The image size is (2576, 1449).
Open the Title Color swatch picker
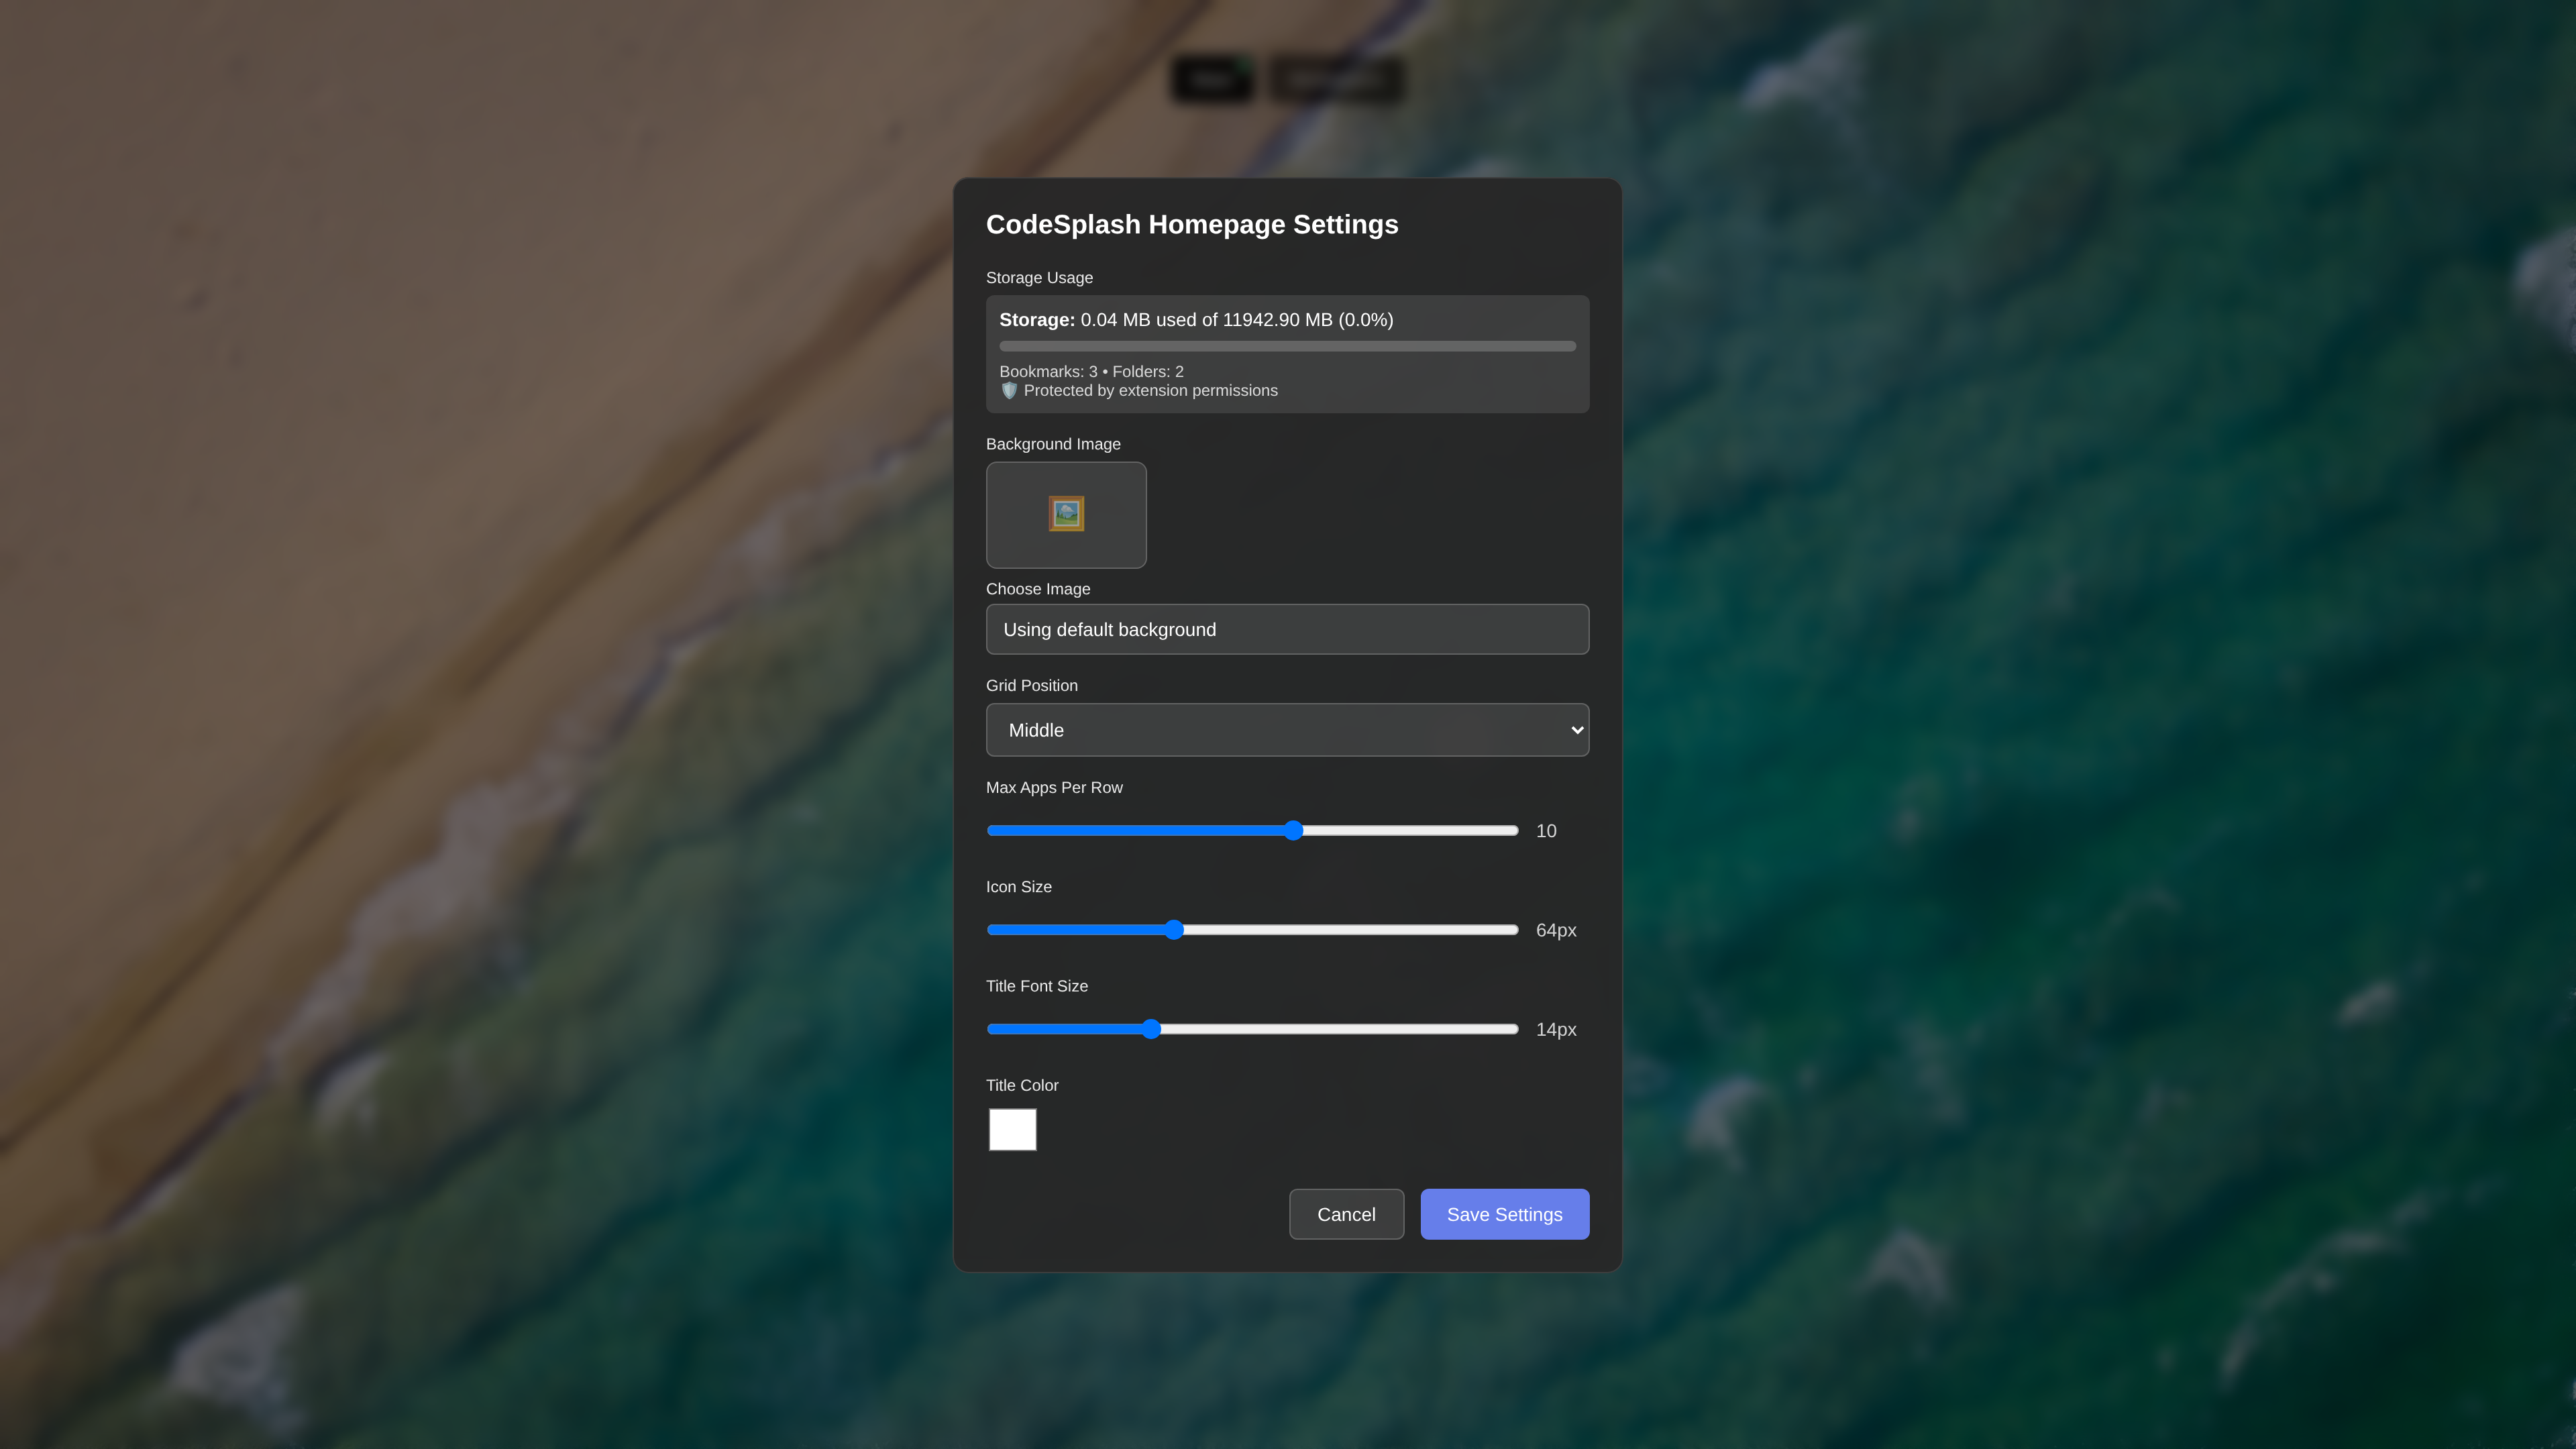coord(1012,1129)
